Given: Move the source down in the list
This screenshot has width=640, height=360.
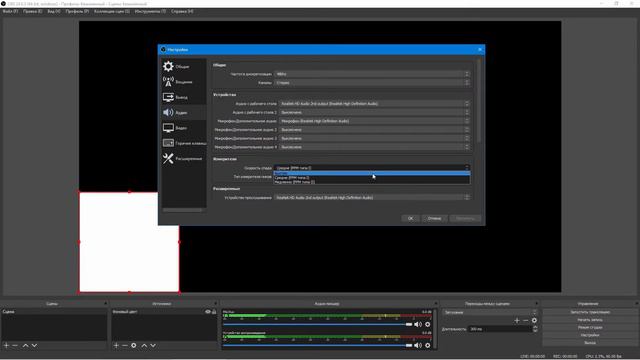Looking at the screenshot, I should pos(153,345).
